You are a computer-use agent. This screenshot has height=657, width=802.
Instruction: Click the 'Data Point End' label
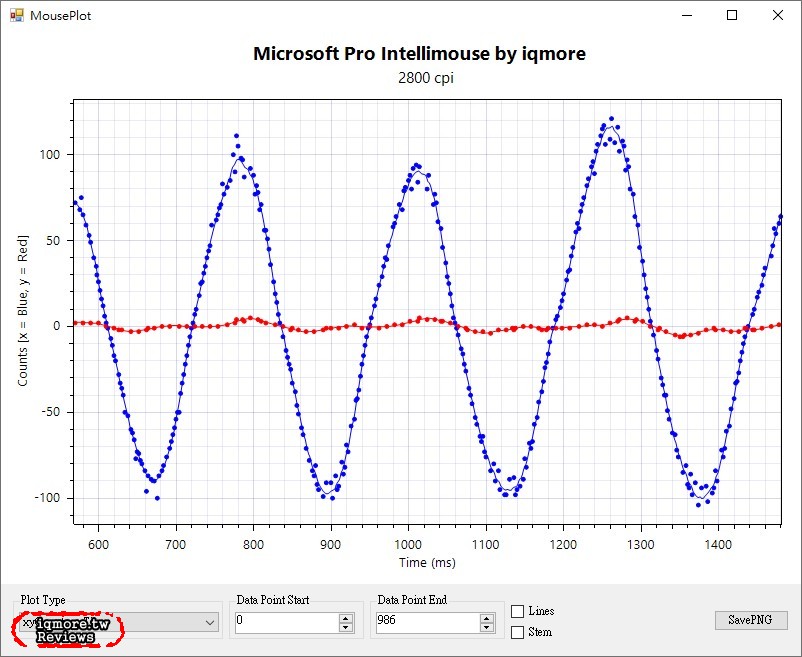(x=412, y=600)
